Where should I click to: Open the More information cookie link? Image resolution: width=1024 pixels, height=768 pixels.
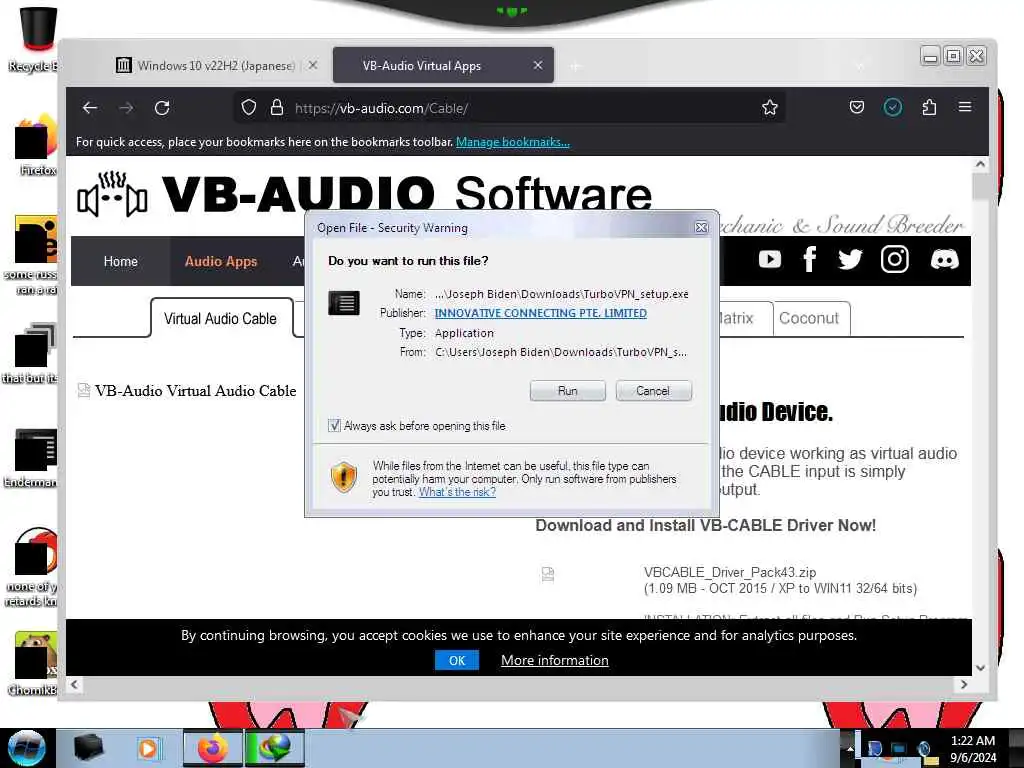pos(554,660)
